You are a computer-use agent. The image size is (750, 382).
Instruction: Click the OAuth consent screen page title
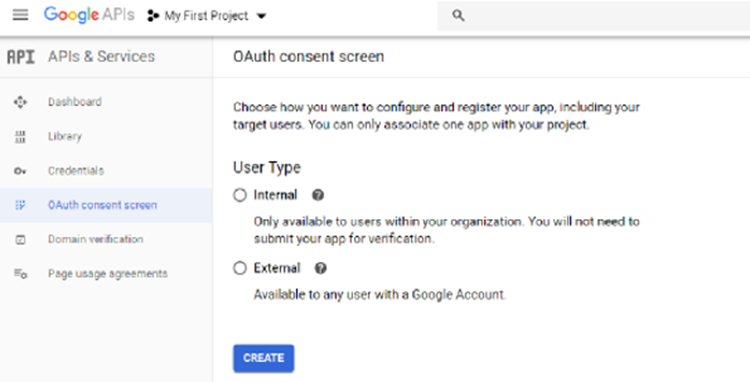[309, 56]
